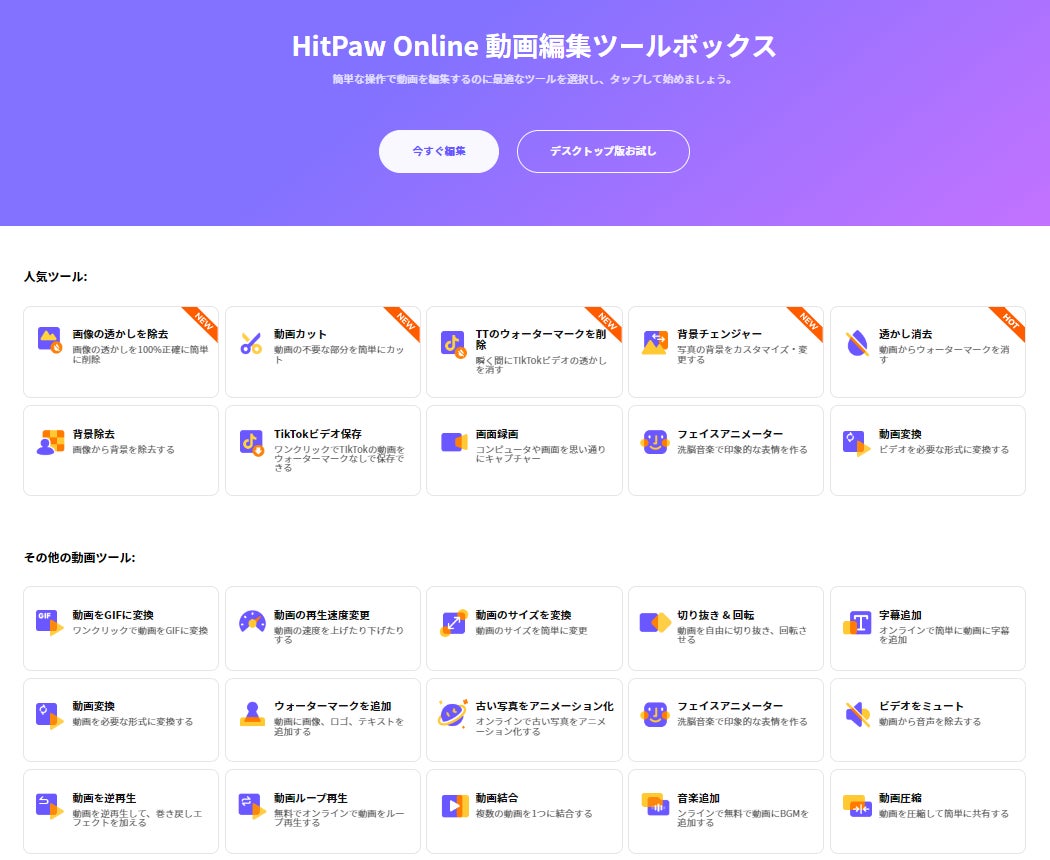Viewport: 1050px width, 860px height.
Task: Click the 動画を逆再生 title link
Action: click(104, 798)
